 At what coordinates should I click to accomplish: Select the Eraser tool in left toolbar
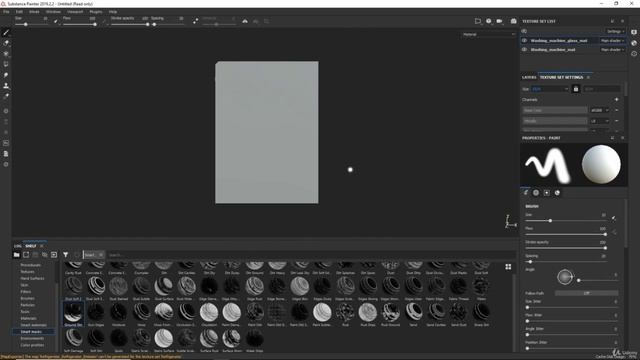6,43
